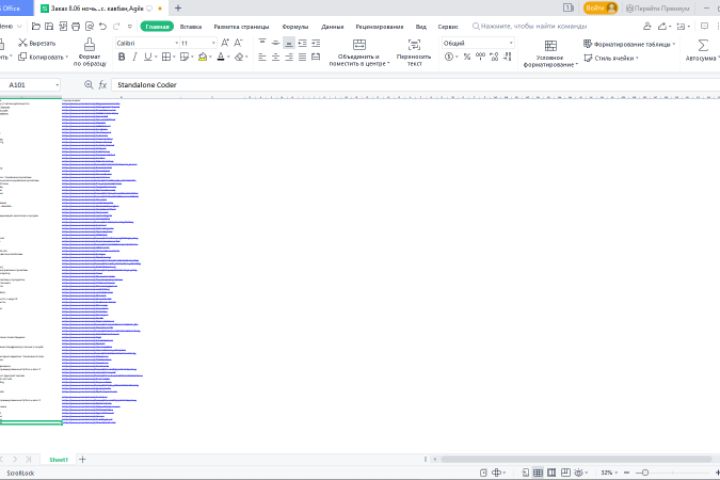
Task: Open the Рецензирование ribbon tab
Action: pyautogui.click(x=379, y=27)
